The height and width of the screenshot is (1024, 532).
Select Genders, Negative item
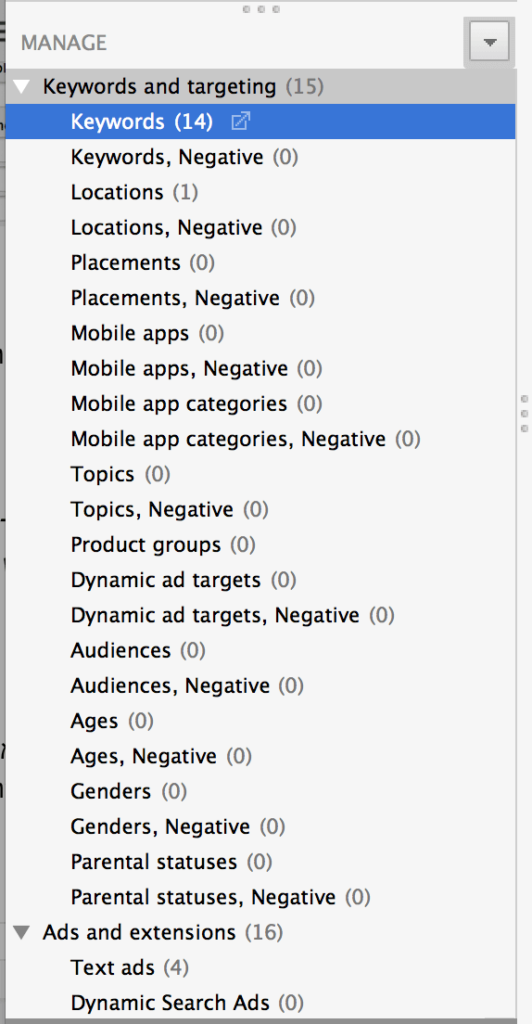click(x=260, y=827)
